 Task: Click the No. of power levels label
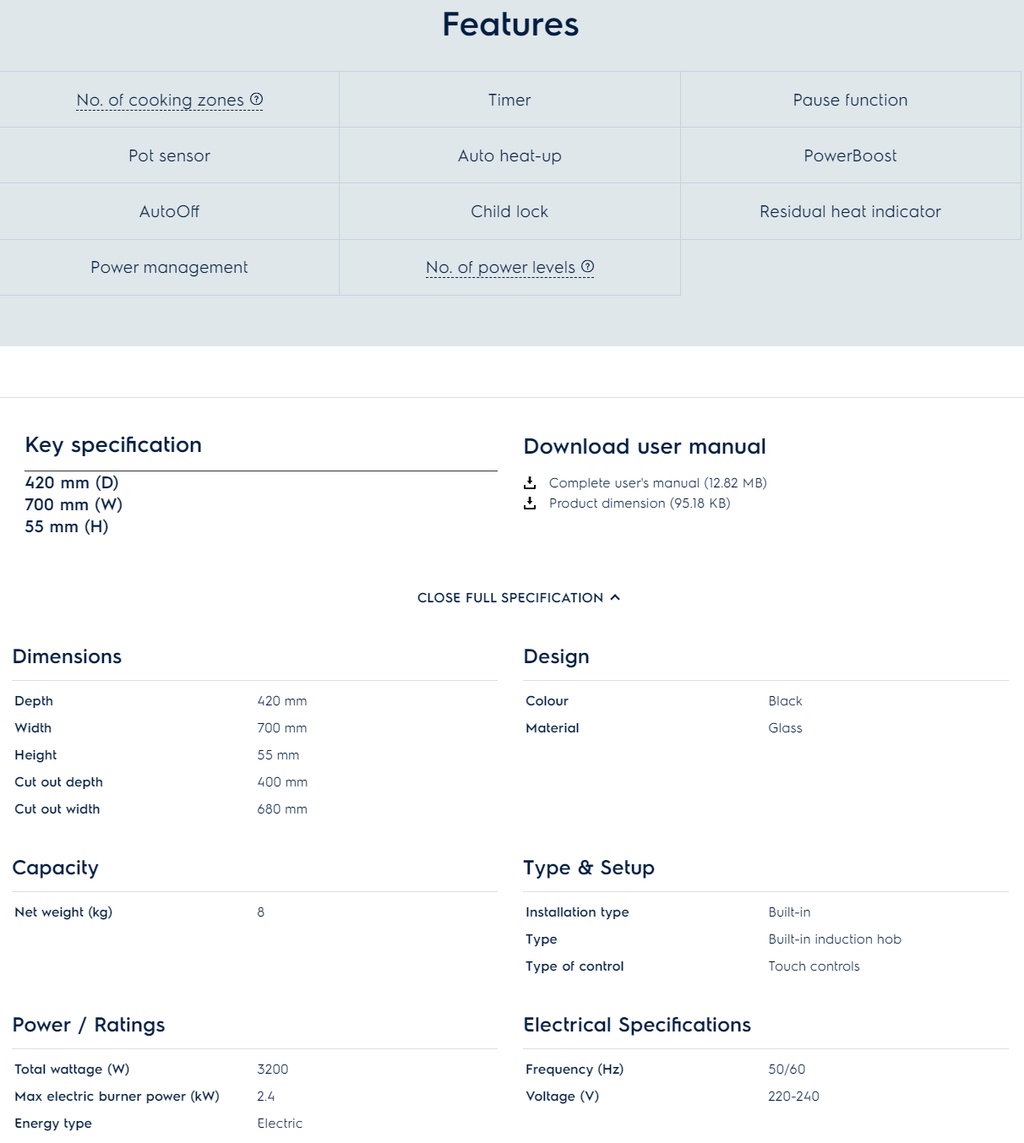(500, 267)
